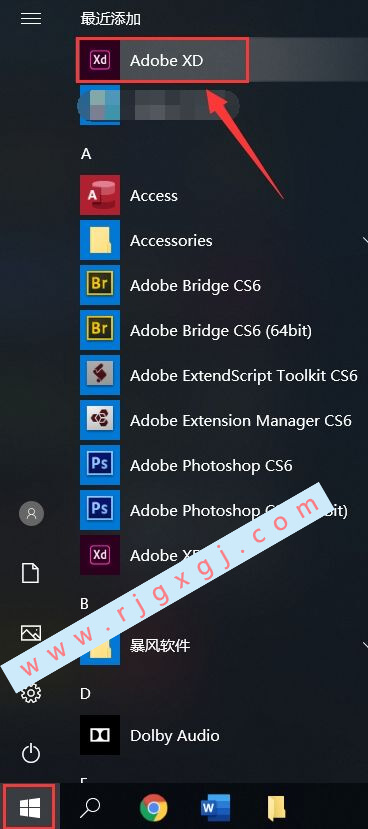Open the Documents shortcut in sidebar
This screenshot has height=829, width=368.
(x=30, y=573)
